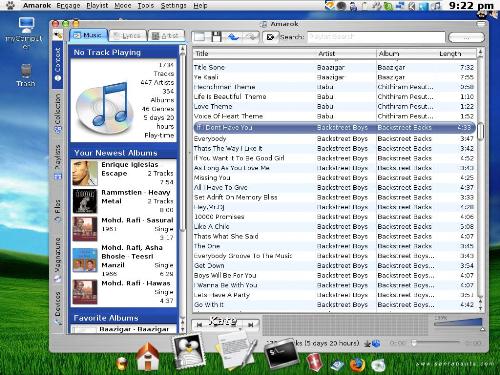Click the clock showing 9:22 pm
Image resolution: width=500 pixels, height=375 pixels.
tap(471, 5)
